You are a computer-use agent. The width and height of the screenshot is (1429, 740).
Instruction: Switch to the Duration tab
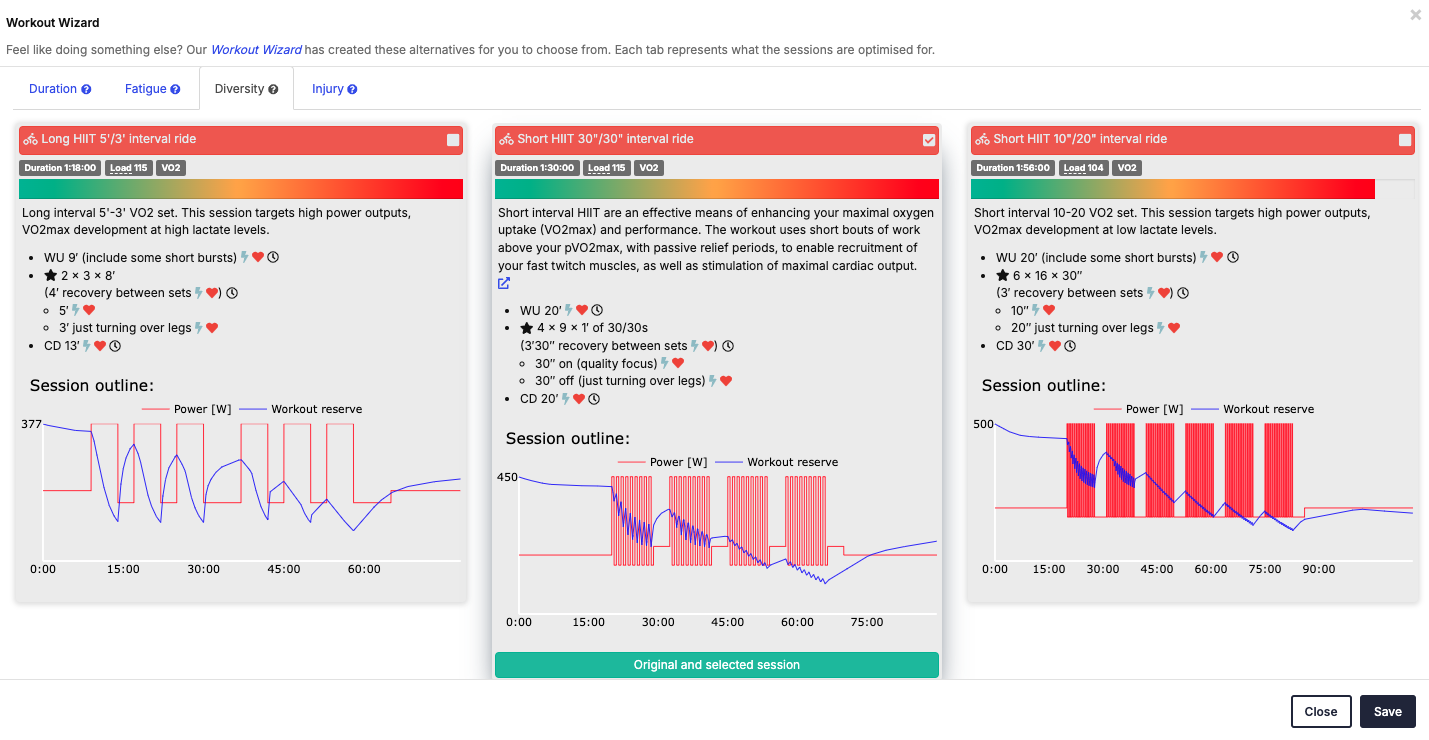(x=60, y=89)
